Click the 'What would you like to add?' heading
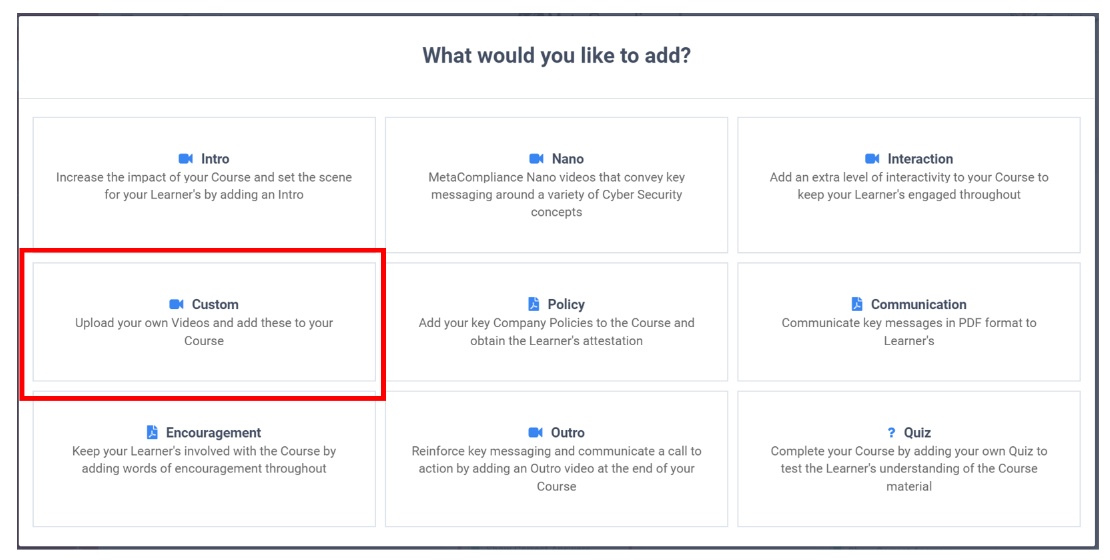The image size is (1110, 560). tap(556, 55)
